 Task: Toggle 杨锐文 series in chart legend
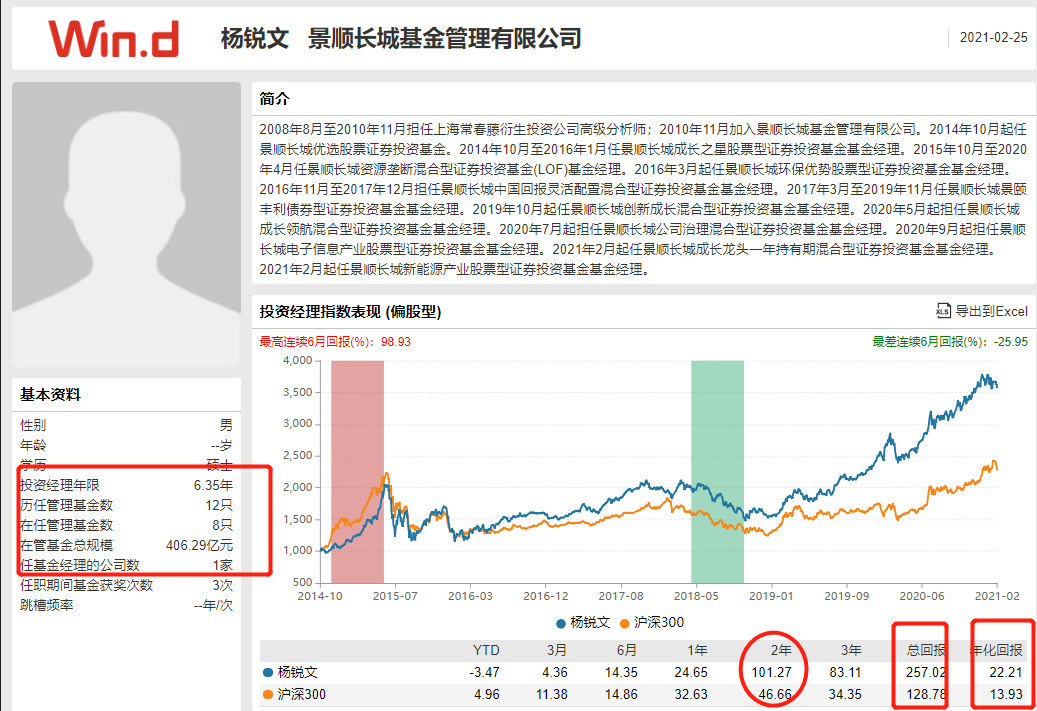click(583, 622)
